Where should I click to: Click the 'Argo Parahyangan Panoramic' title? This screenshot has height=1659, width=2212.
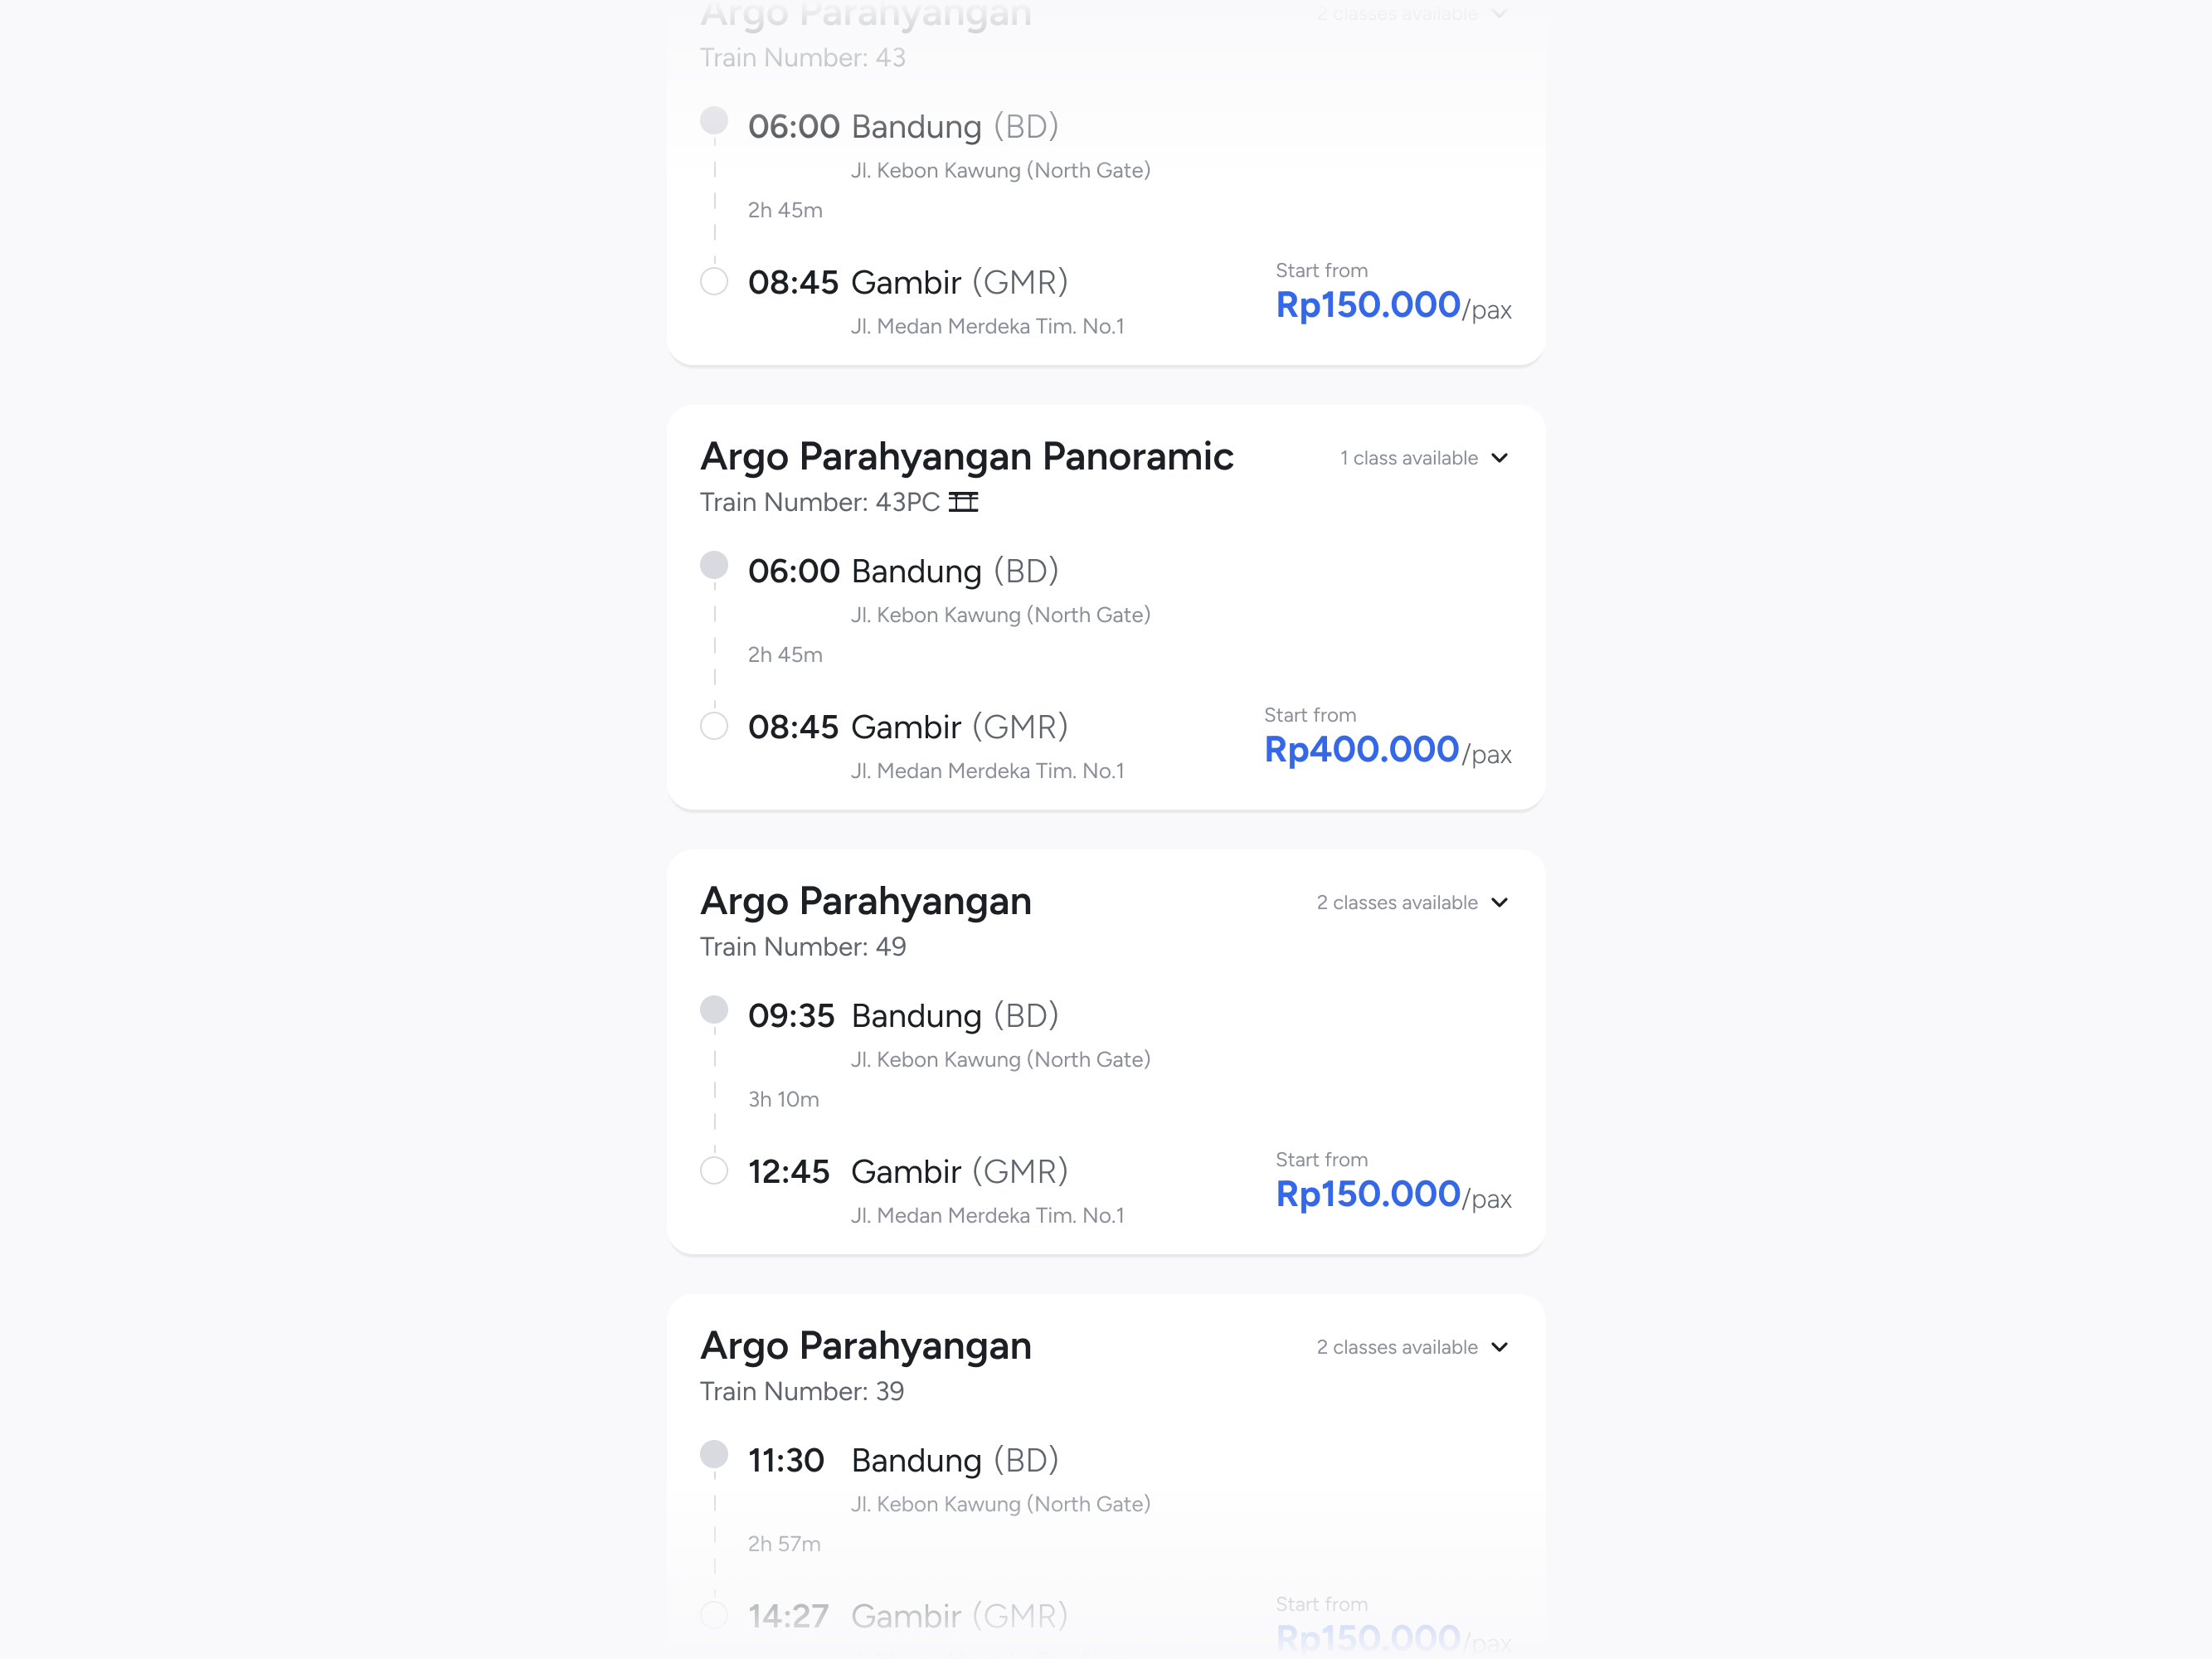966,456
